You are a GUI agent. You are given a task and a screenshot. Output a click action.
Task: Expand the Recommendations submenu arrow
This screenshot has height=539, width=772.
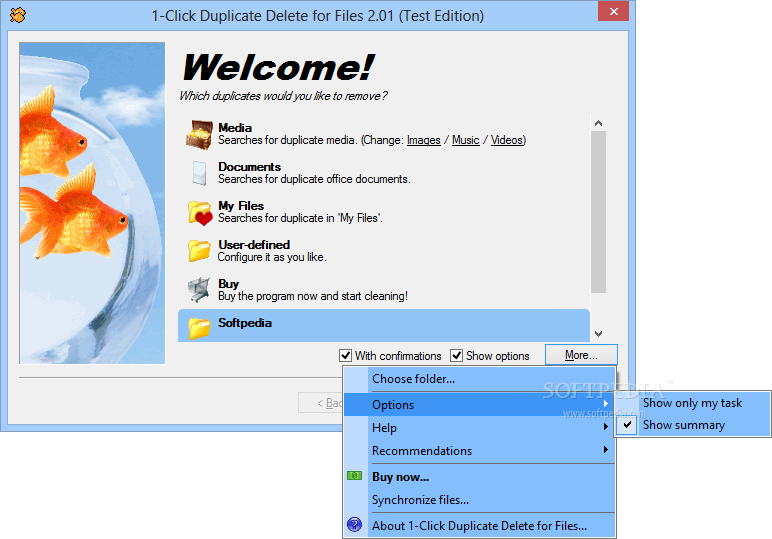pos(606,449)
